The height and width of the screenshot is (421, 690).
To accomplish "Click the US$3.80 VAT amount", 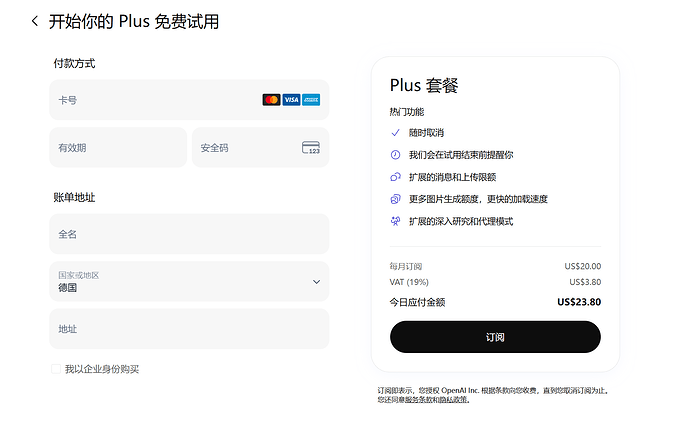I will point(585,282).
